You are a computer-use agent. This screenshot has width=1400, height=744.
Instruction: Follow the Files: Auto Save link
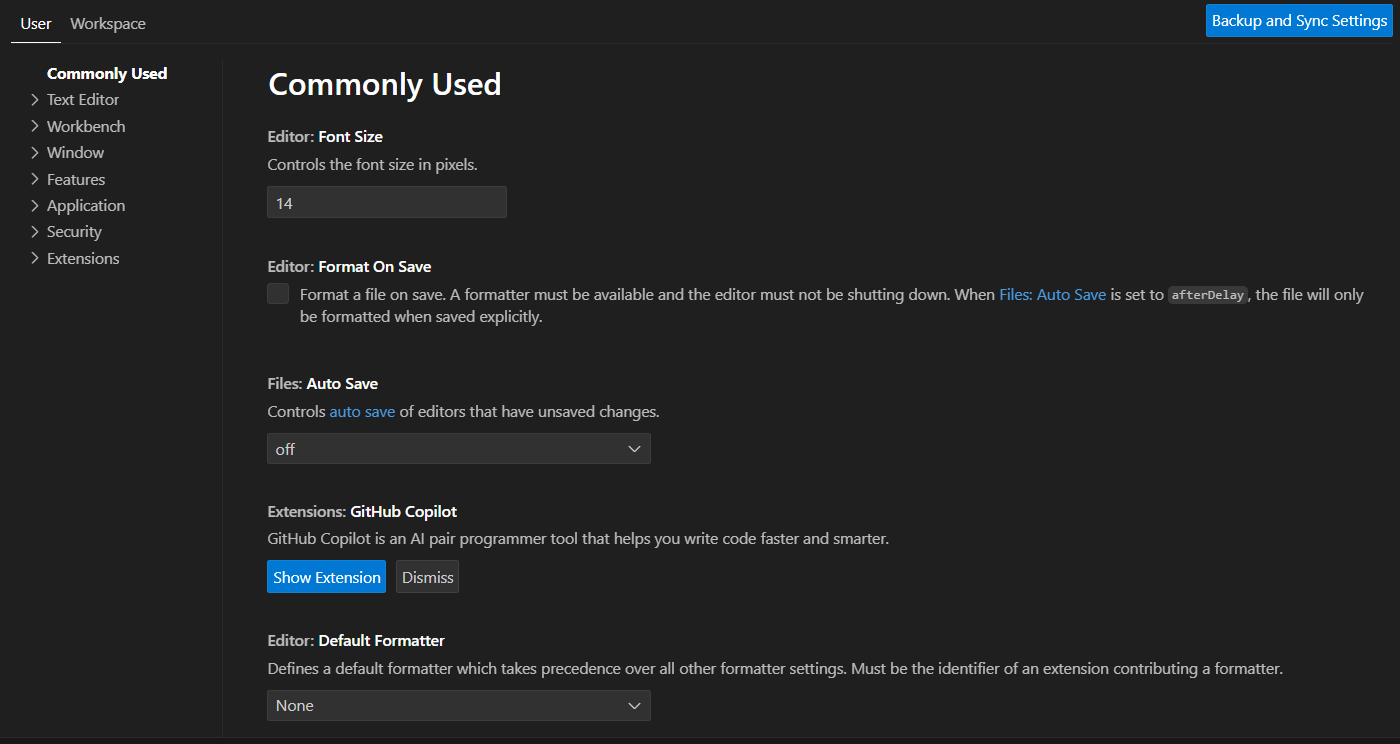point(1053,294)
